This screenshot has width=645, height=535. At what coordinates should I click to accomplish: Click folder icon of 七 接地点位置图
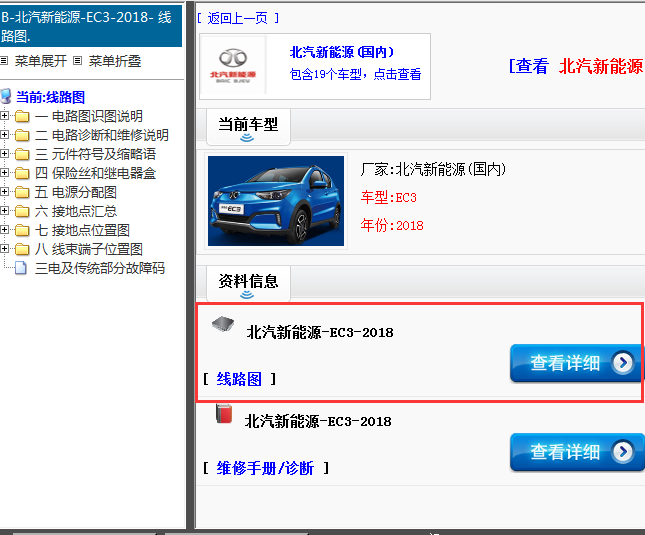pyautogui.click(x=22, y=230)
